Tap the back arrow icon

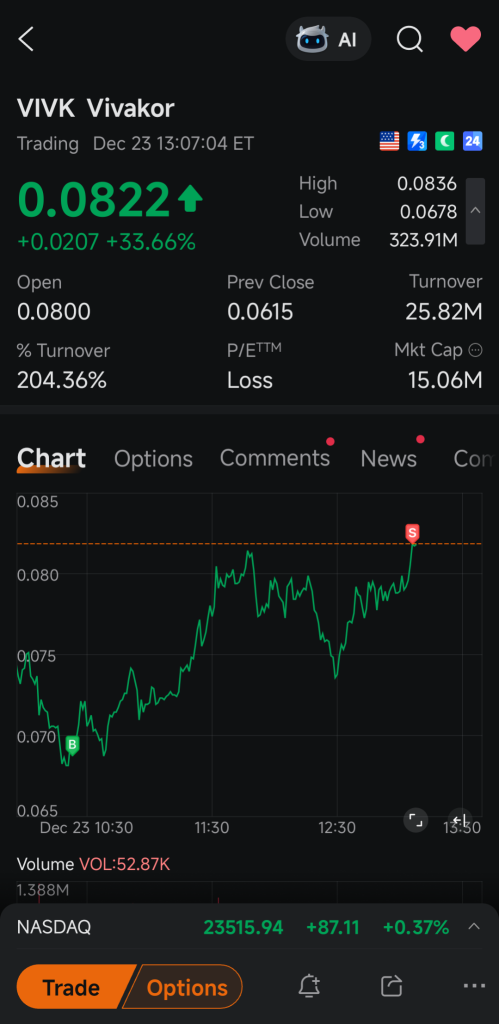pyautogui.click(x=25, y=39)
